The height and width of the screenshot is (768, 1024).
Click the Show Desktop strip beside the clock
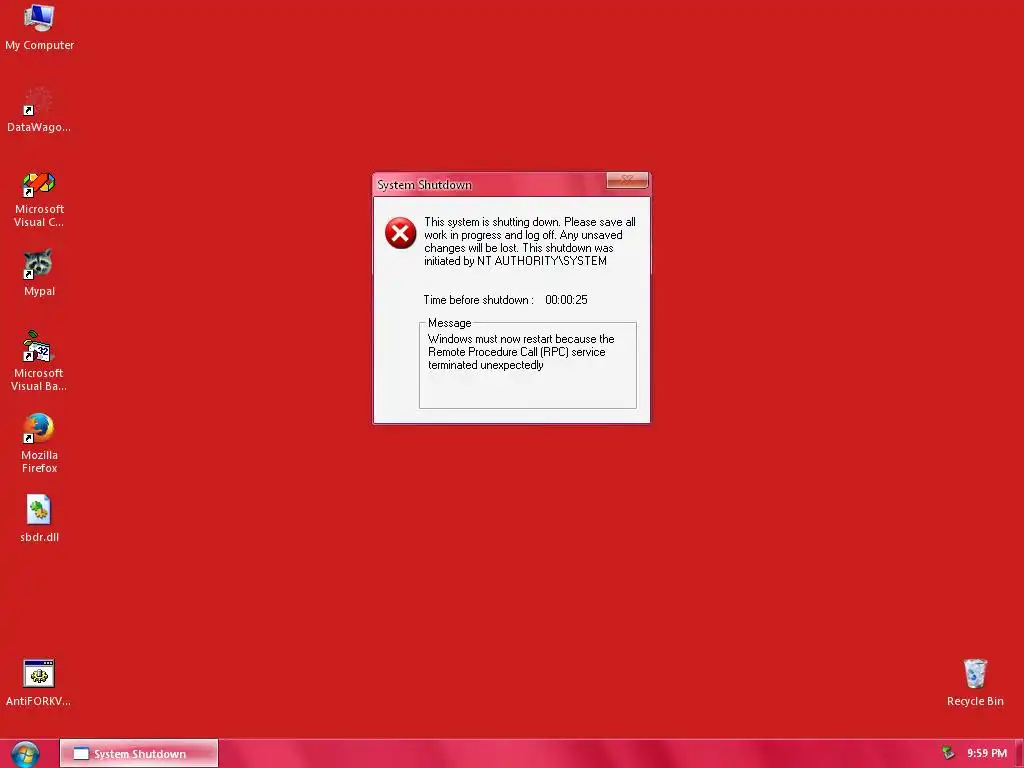coord(1019,754)
